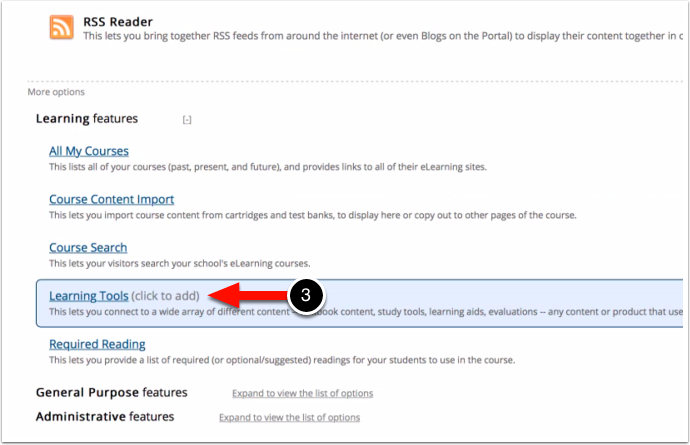
Task: Click the Required Reading description text
Action: pos(282,360)
